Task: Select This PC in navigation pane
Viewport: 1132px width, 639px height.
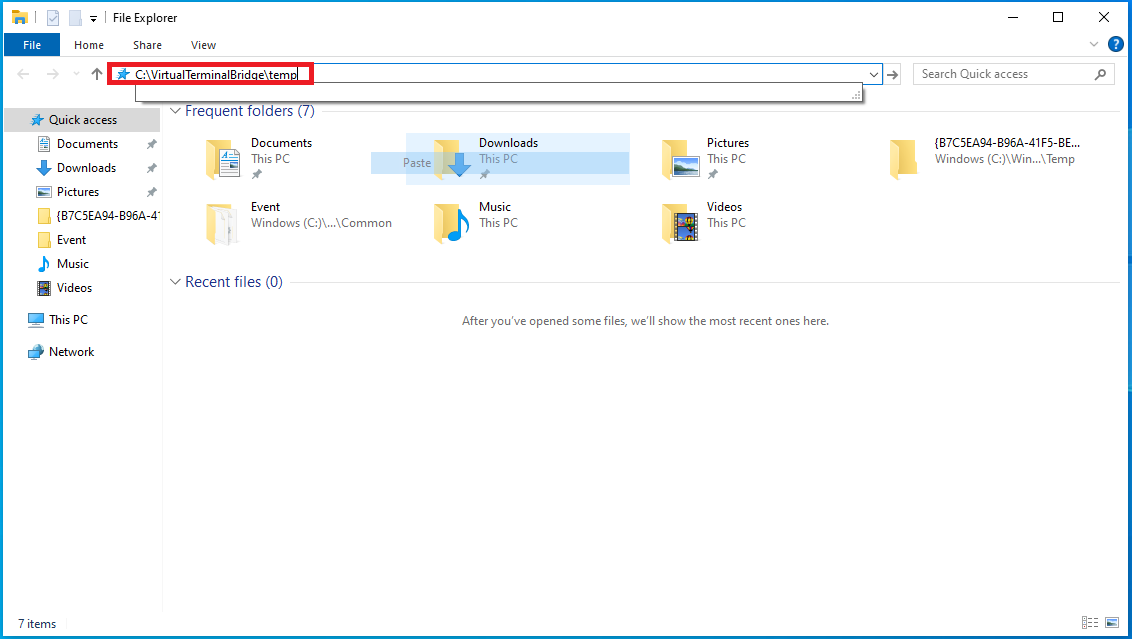Action: coord(68,319)
